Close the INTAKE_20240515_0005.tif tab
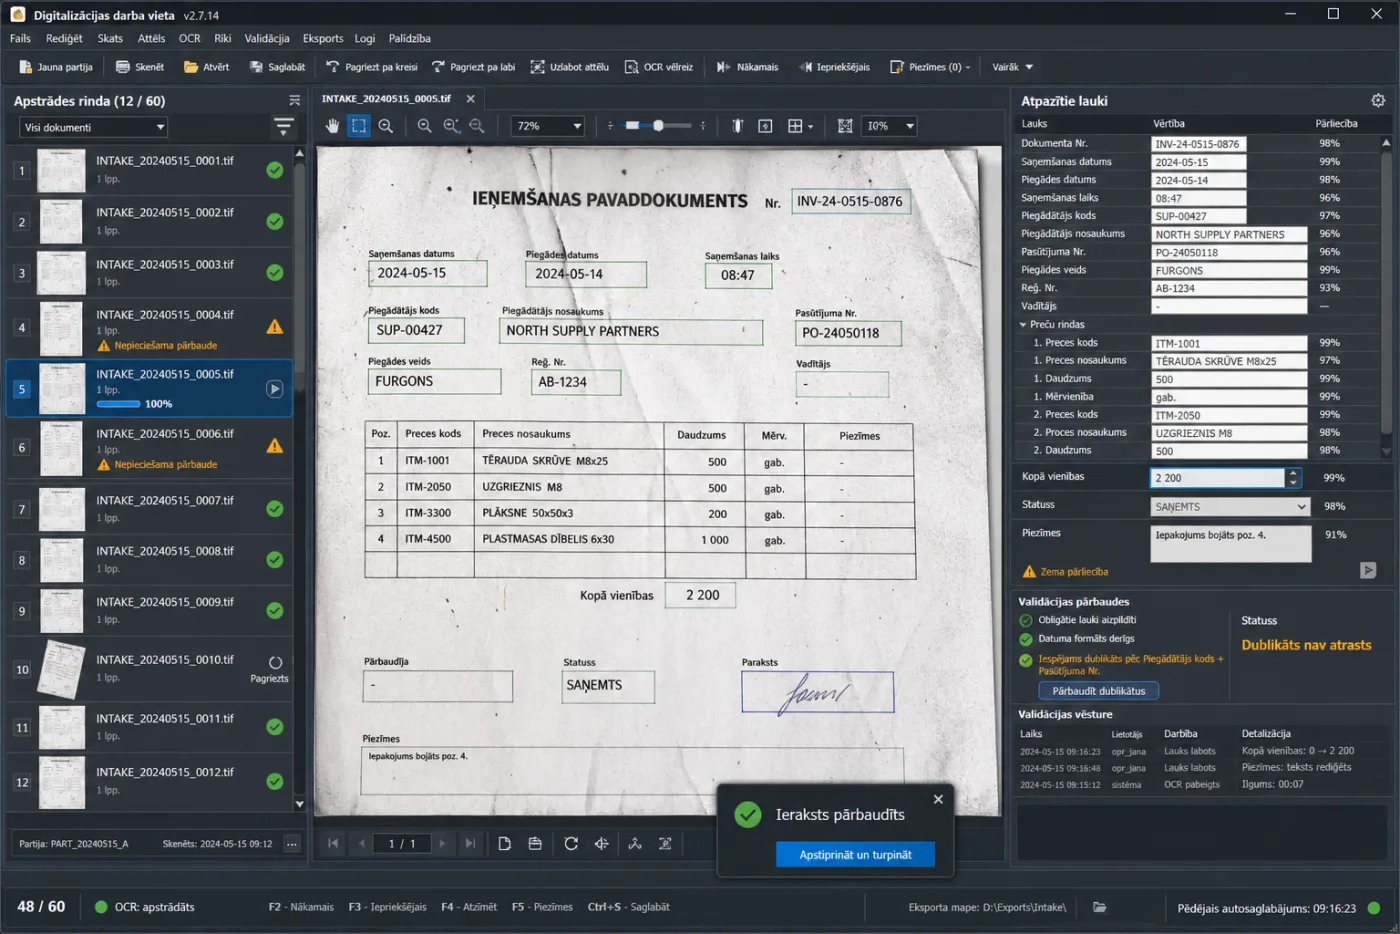The image size is (1400, 934). (x=470, y=99)
